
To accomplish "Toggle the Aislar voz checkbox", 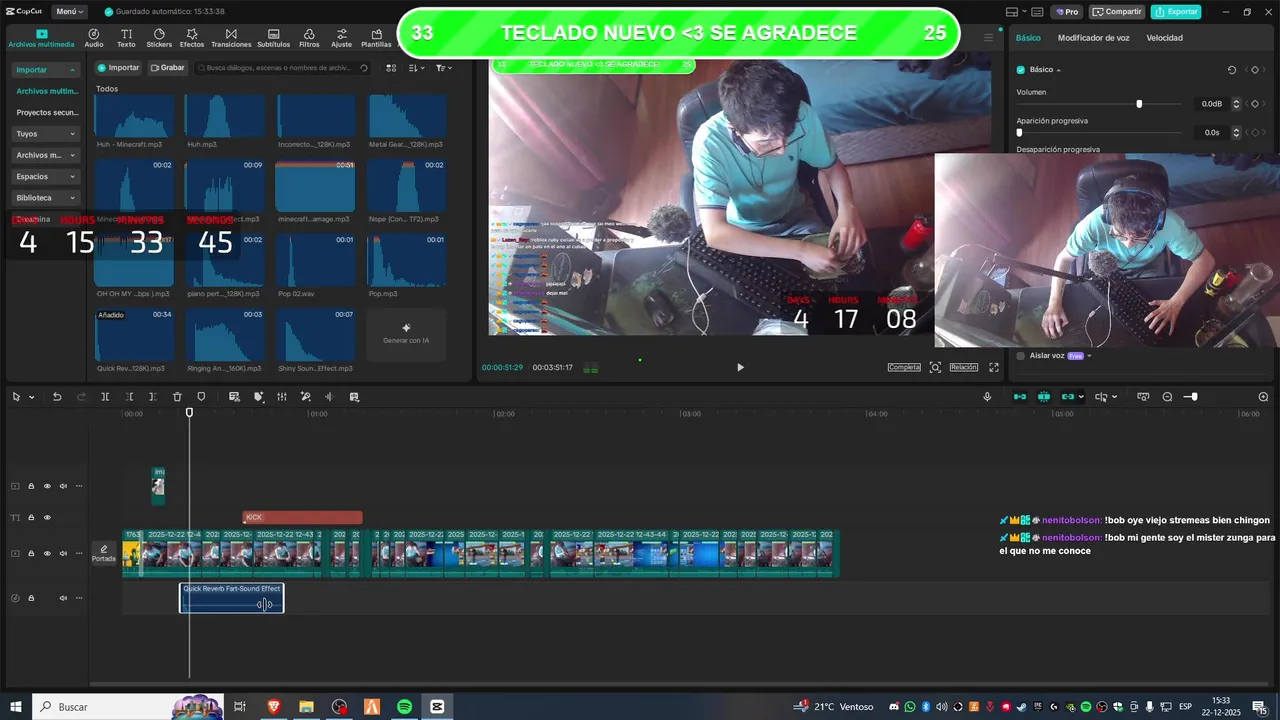I will [1021, 356].
